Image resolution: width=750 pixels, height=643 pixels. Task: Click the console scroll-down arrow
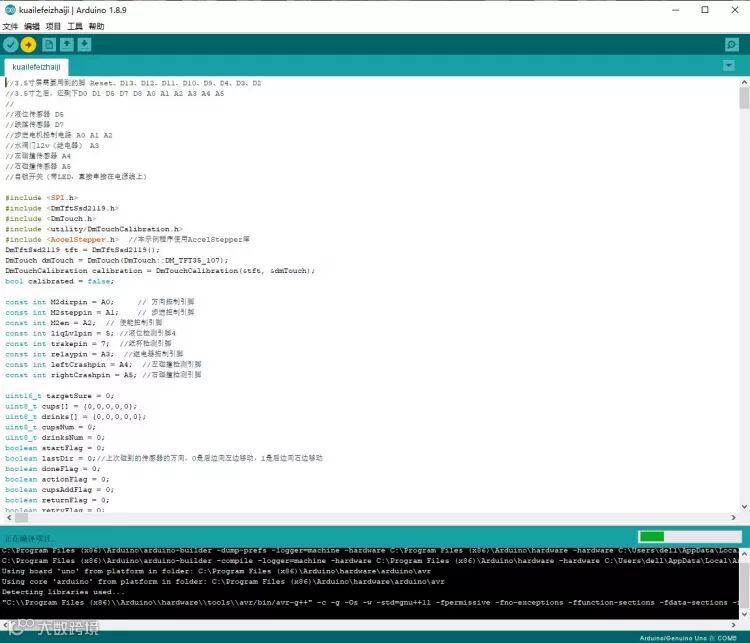[744, 614]
